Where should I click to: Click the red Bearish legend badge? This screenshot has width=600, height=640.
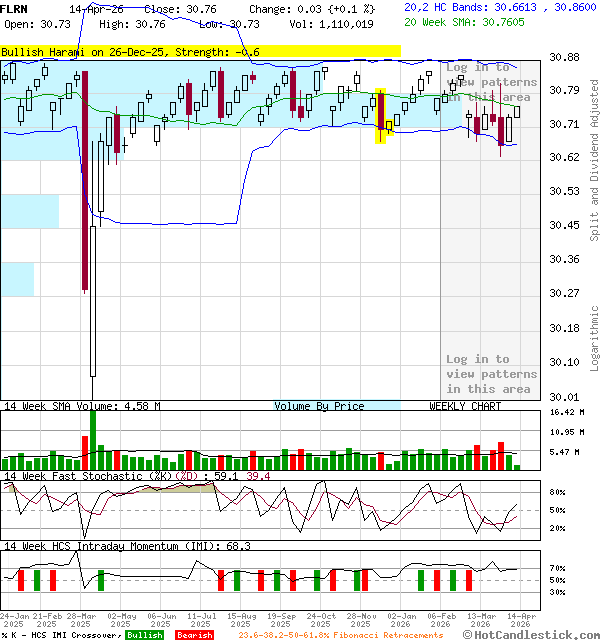click(x=194, y=635)
